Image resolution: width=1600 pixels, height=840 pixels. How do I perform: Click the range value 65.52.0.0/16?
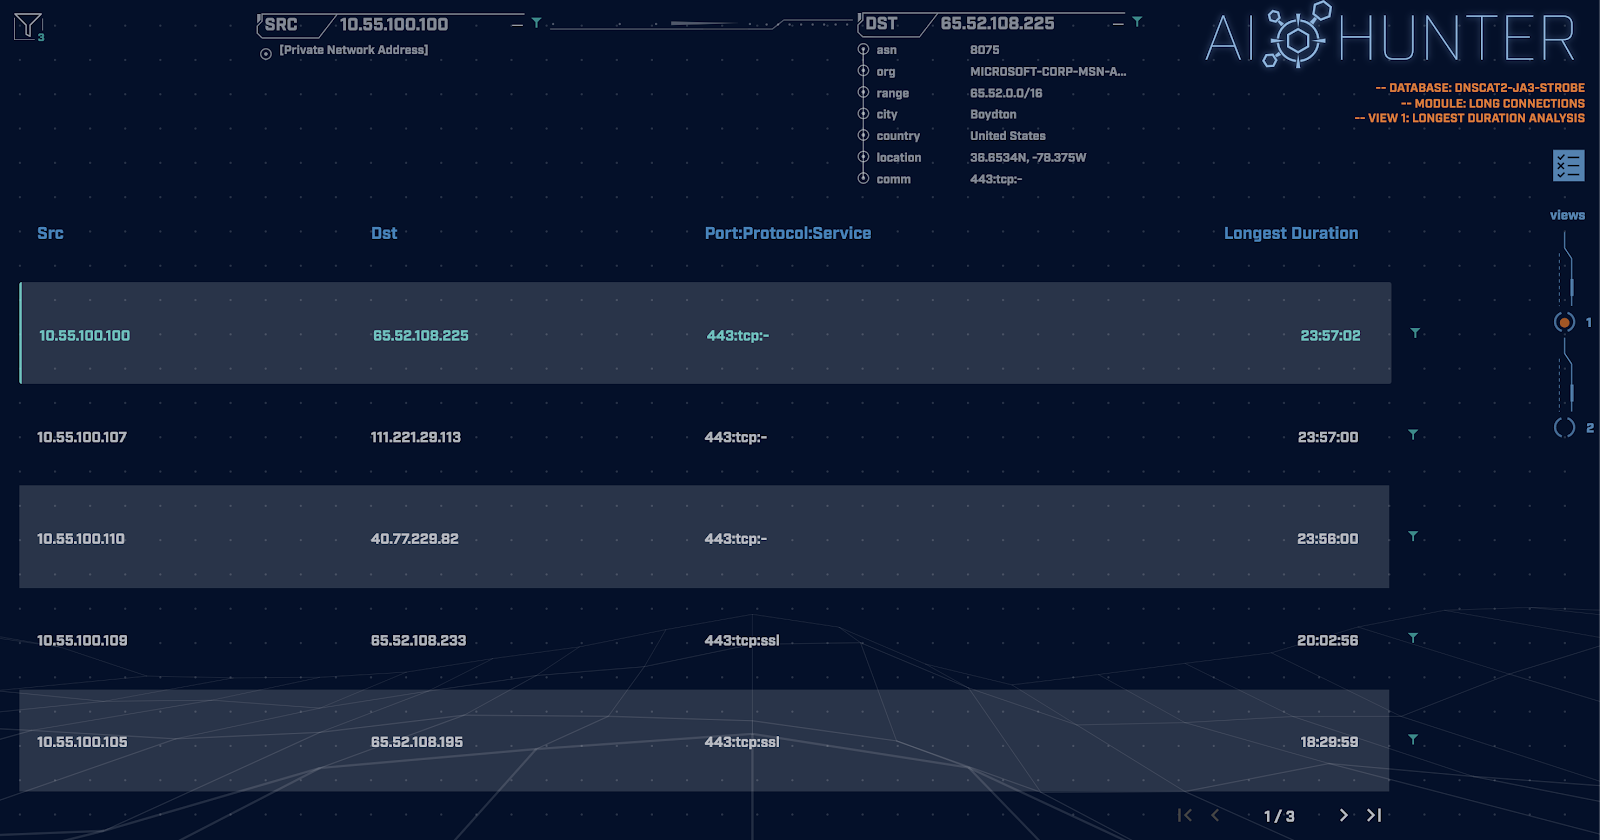coord(1006,93)
